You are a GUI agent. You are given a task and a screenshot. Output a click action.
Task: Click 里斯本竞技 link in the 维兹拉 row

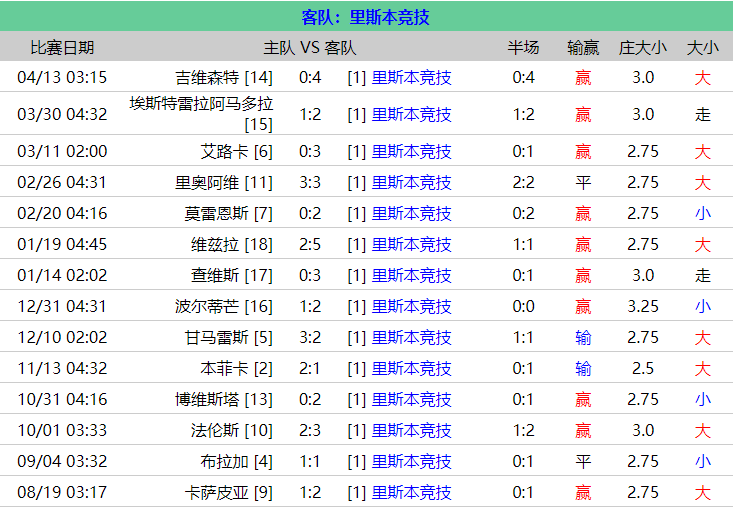[x=411, y=245]
